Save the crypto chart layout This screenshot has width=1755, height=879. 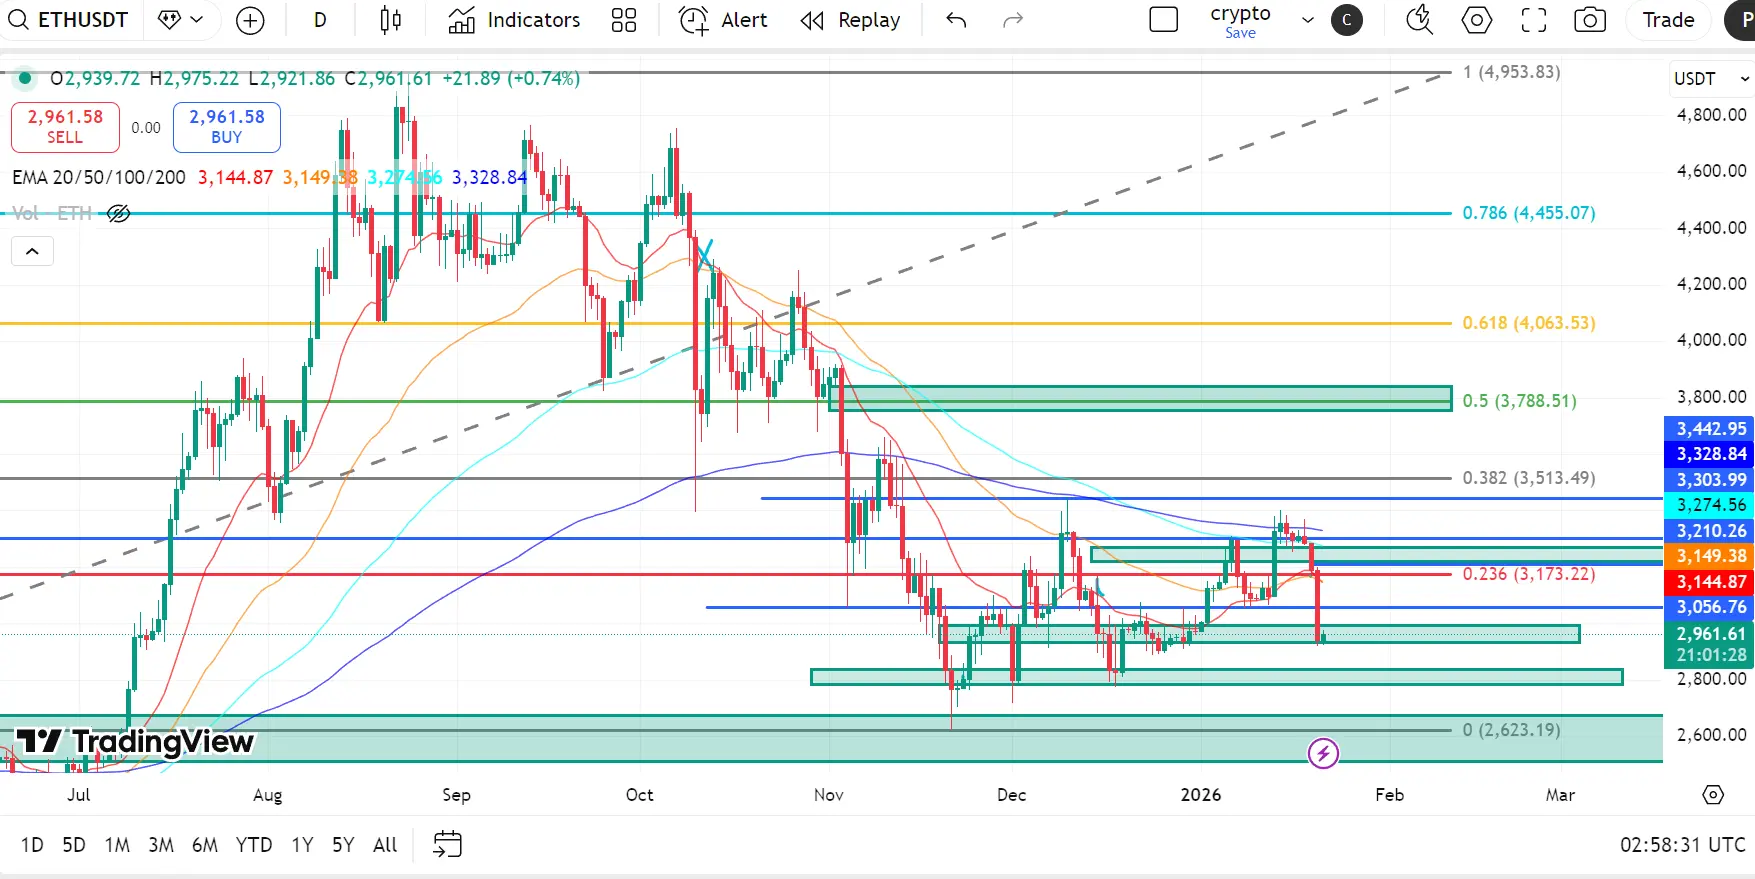click(x=1240, y=33)
